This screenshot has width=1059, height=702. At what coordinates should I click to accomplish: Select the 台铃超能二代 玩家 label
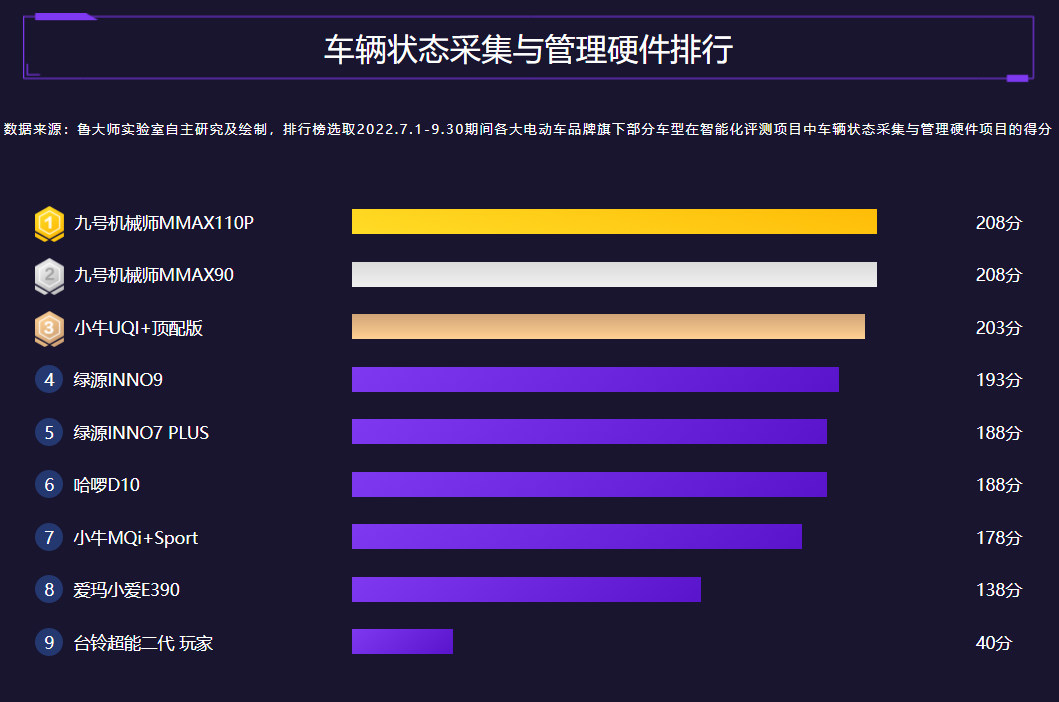pos(143,643)
